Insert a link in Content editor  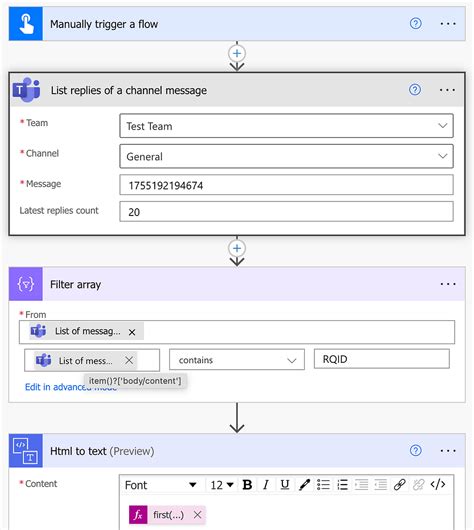coord(400,485)
